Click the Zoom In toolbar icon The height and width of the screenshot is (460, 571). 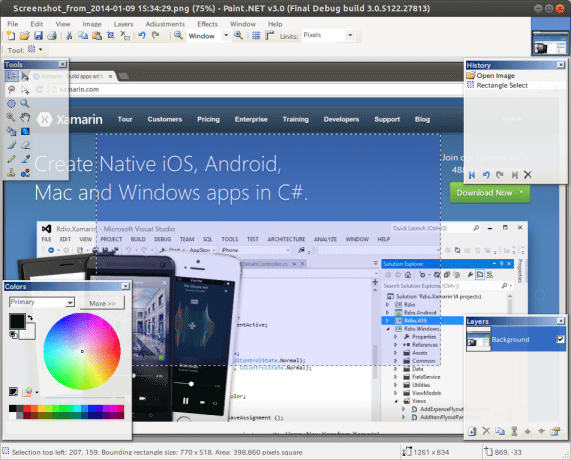click(x=239, y=36)
